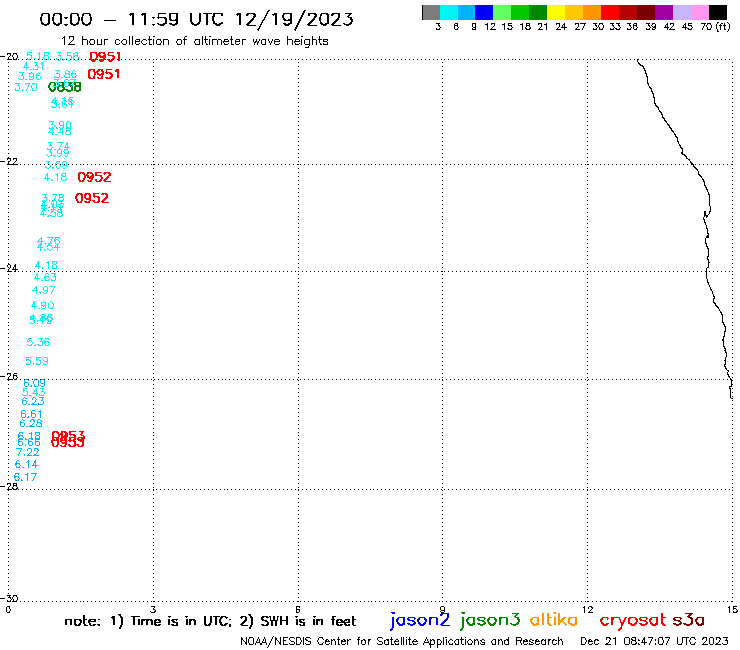740x650 pixels.
Task: Click the wave height value '4.90'
Action: 42,305
